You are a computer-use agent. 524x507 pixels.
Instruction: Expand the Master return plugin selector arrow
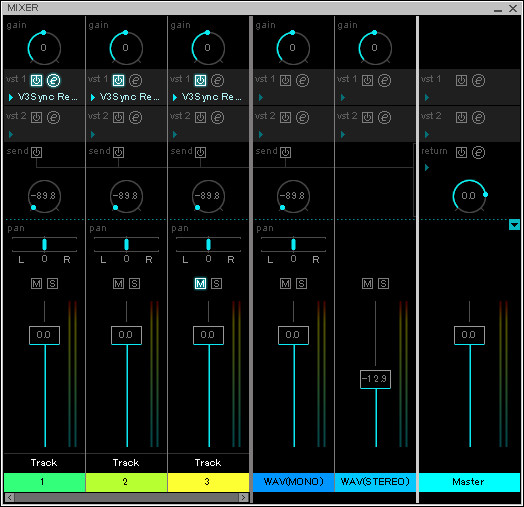427,167
